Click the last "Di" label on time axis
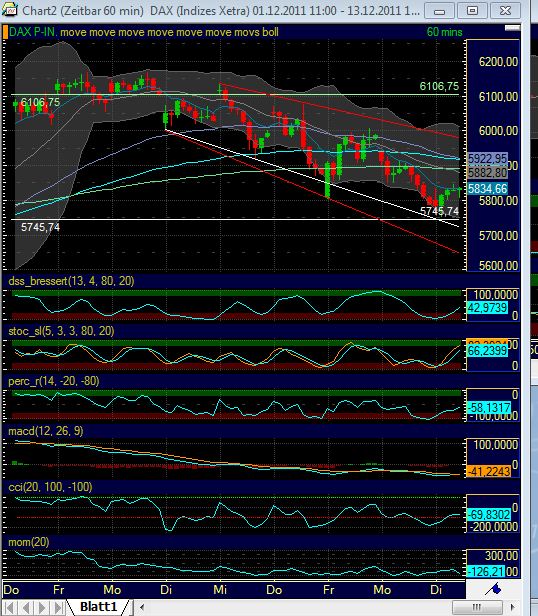The width and height of the screenshot is (538, 616). coord(435,590)
